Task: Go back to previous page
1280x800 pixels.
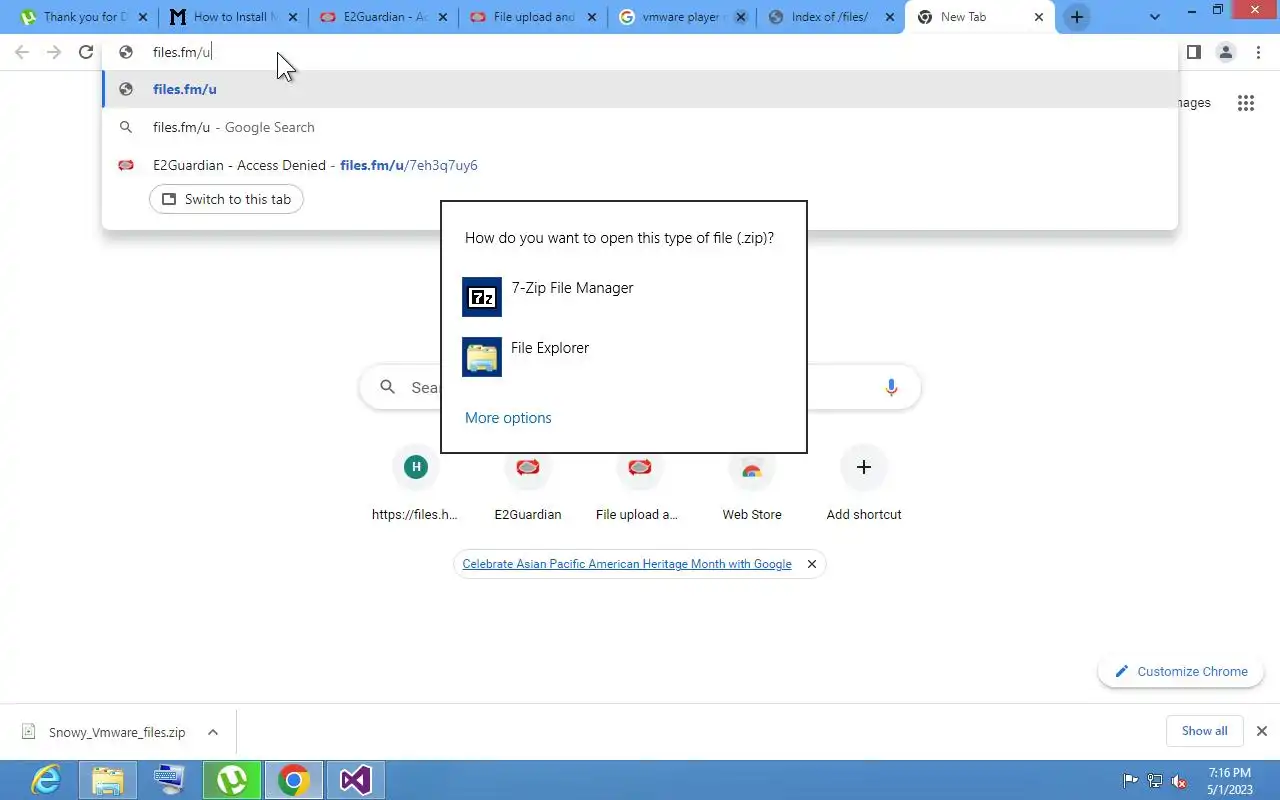Action: click(22, 52)
